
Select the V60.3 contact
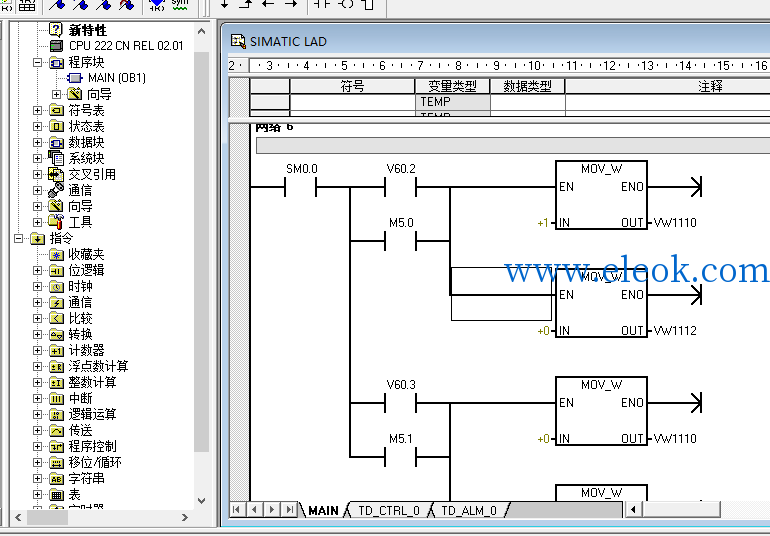pos(400,403)
